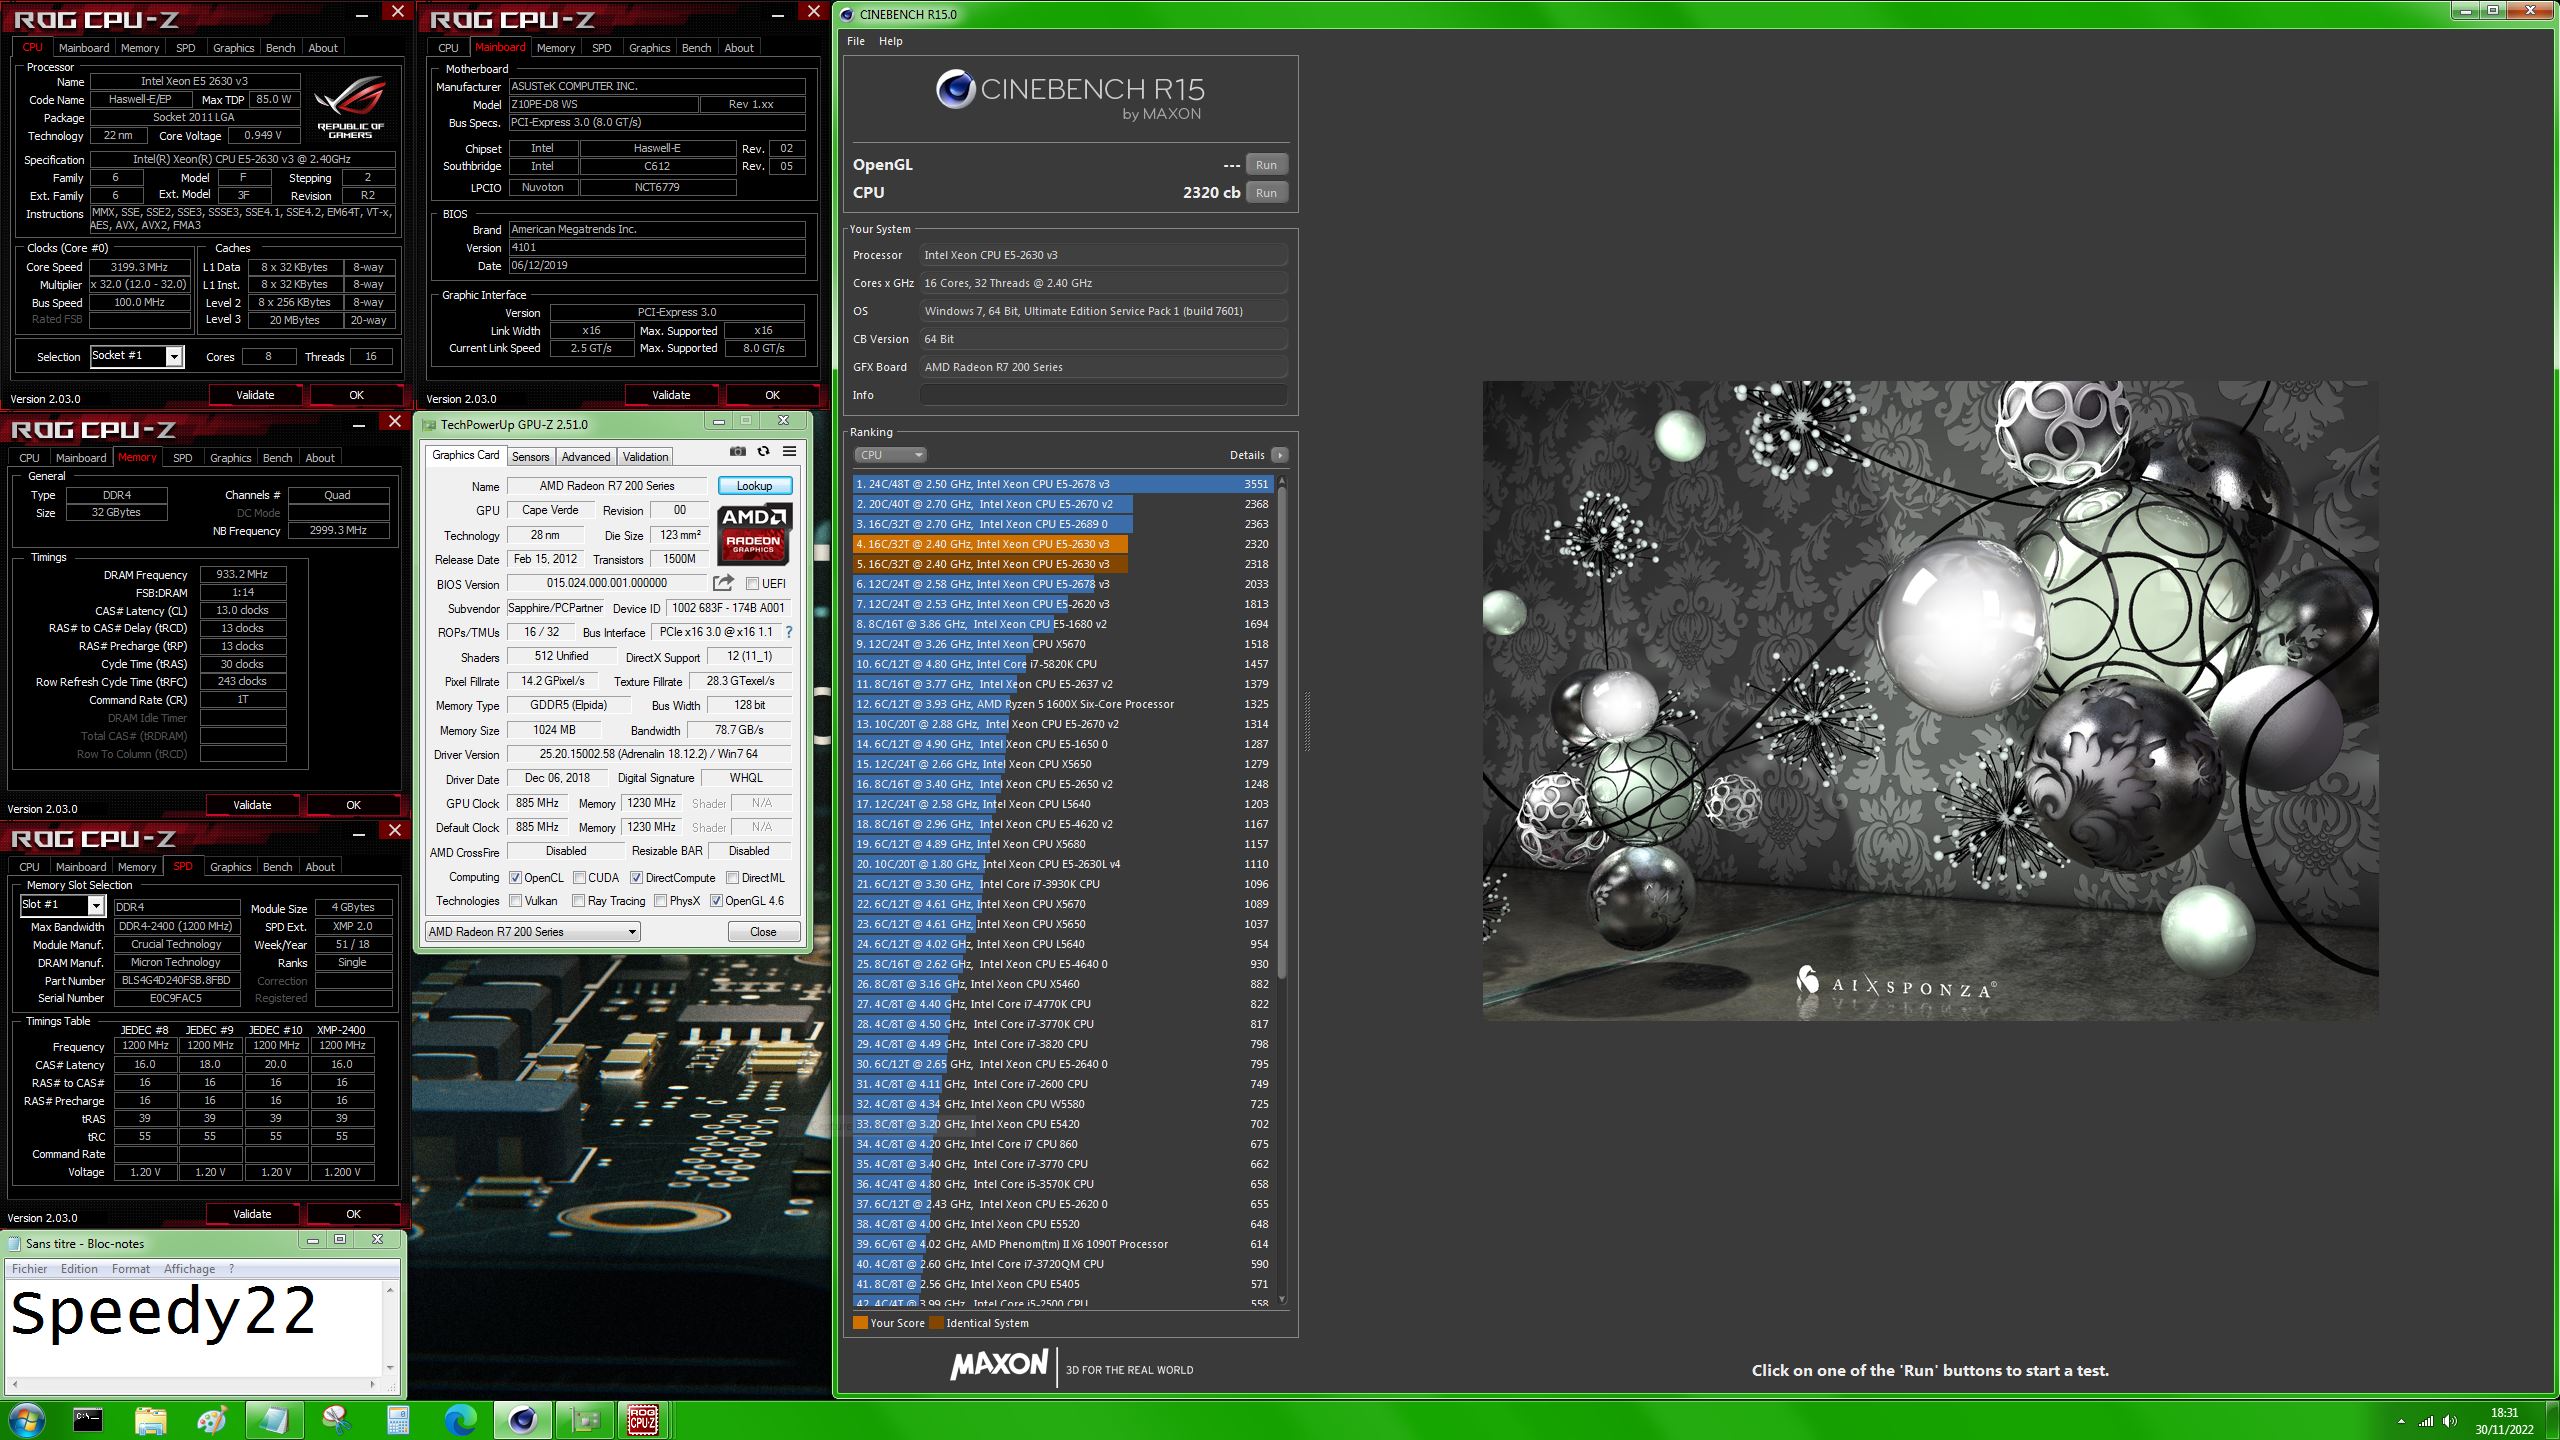This screenshot has height=1440, width=2560.
Task: Click the AMD Radeon Graphics logo in GPU-Z
Action: [754, 535]
